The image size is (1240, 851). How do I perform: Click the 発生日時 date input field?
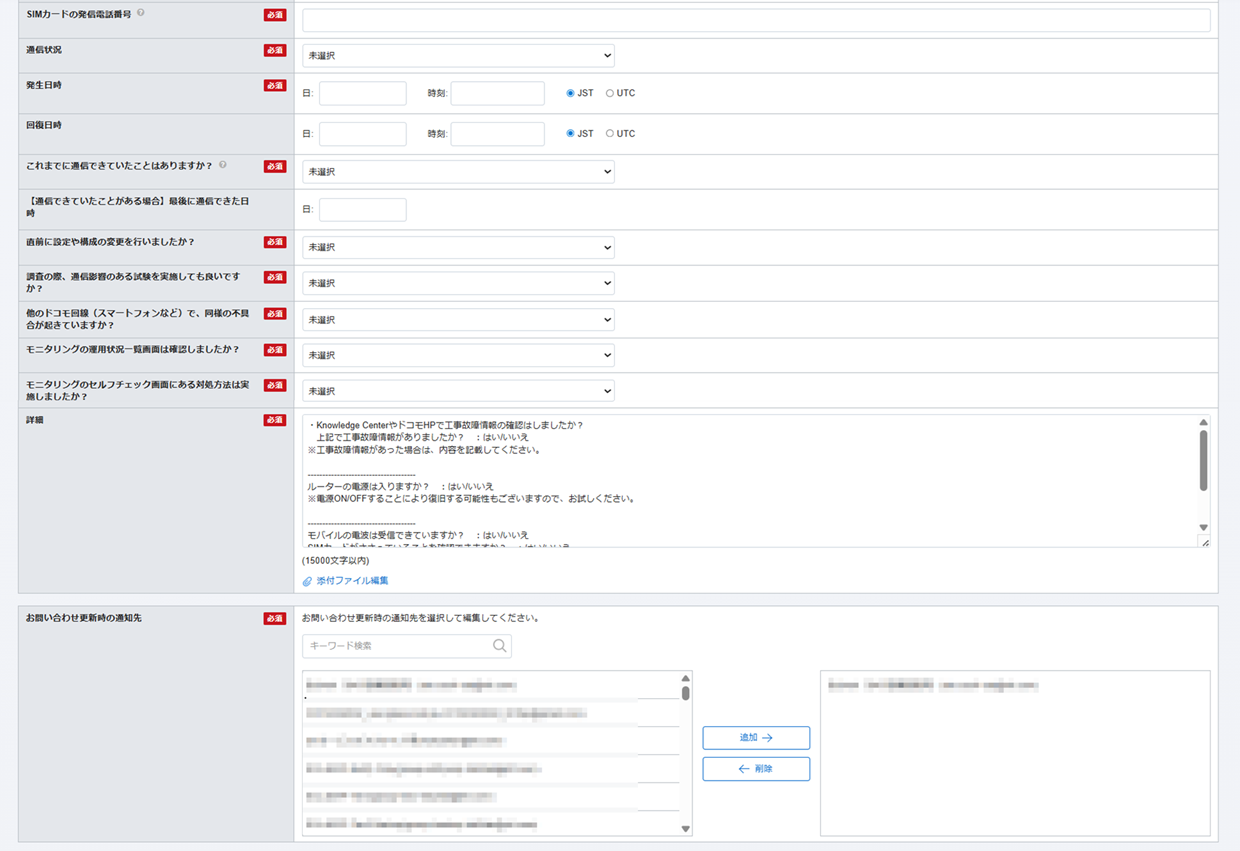(x=362, y=93)
